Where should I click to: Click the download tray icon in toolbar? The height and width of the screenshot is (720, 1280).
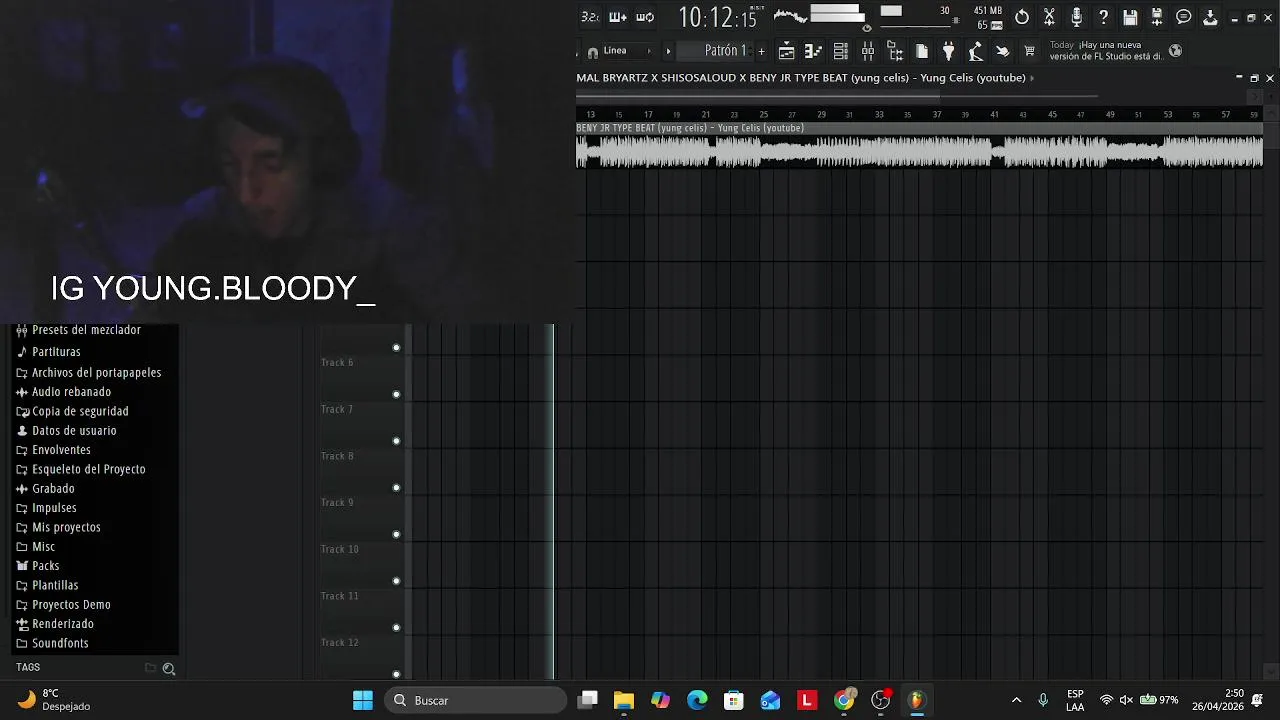pos(1210,17)
